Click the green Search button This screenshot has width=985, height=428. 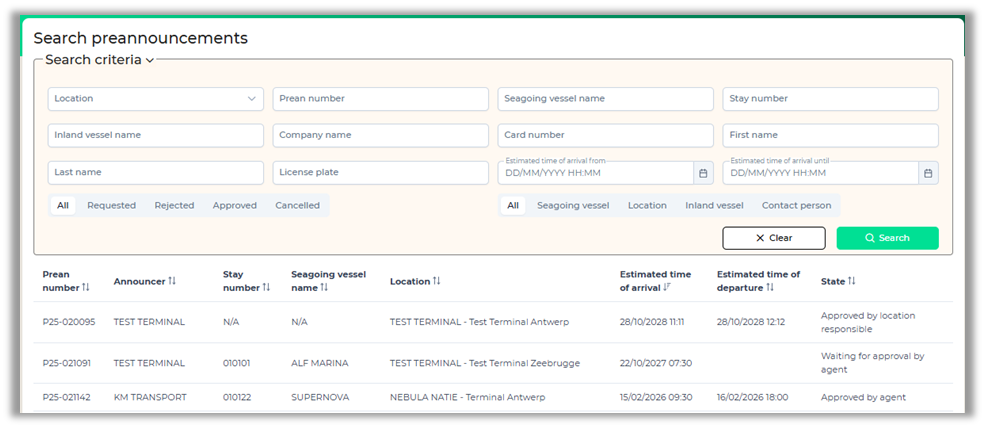pos(887,238)
